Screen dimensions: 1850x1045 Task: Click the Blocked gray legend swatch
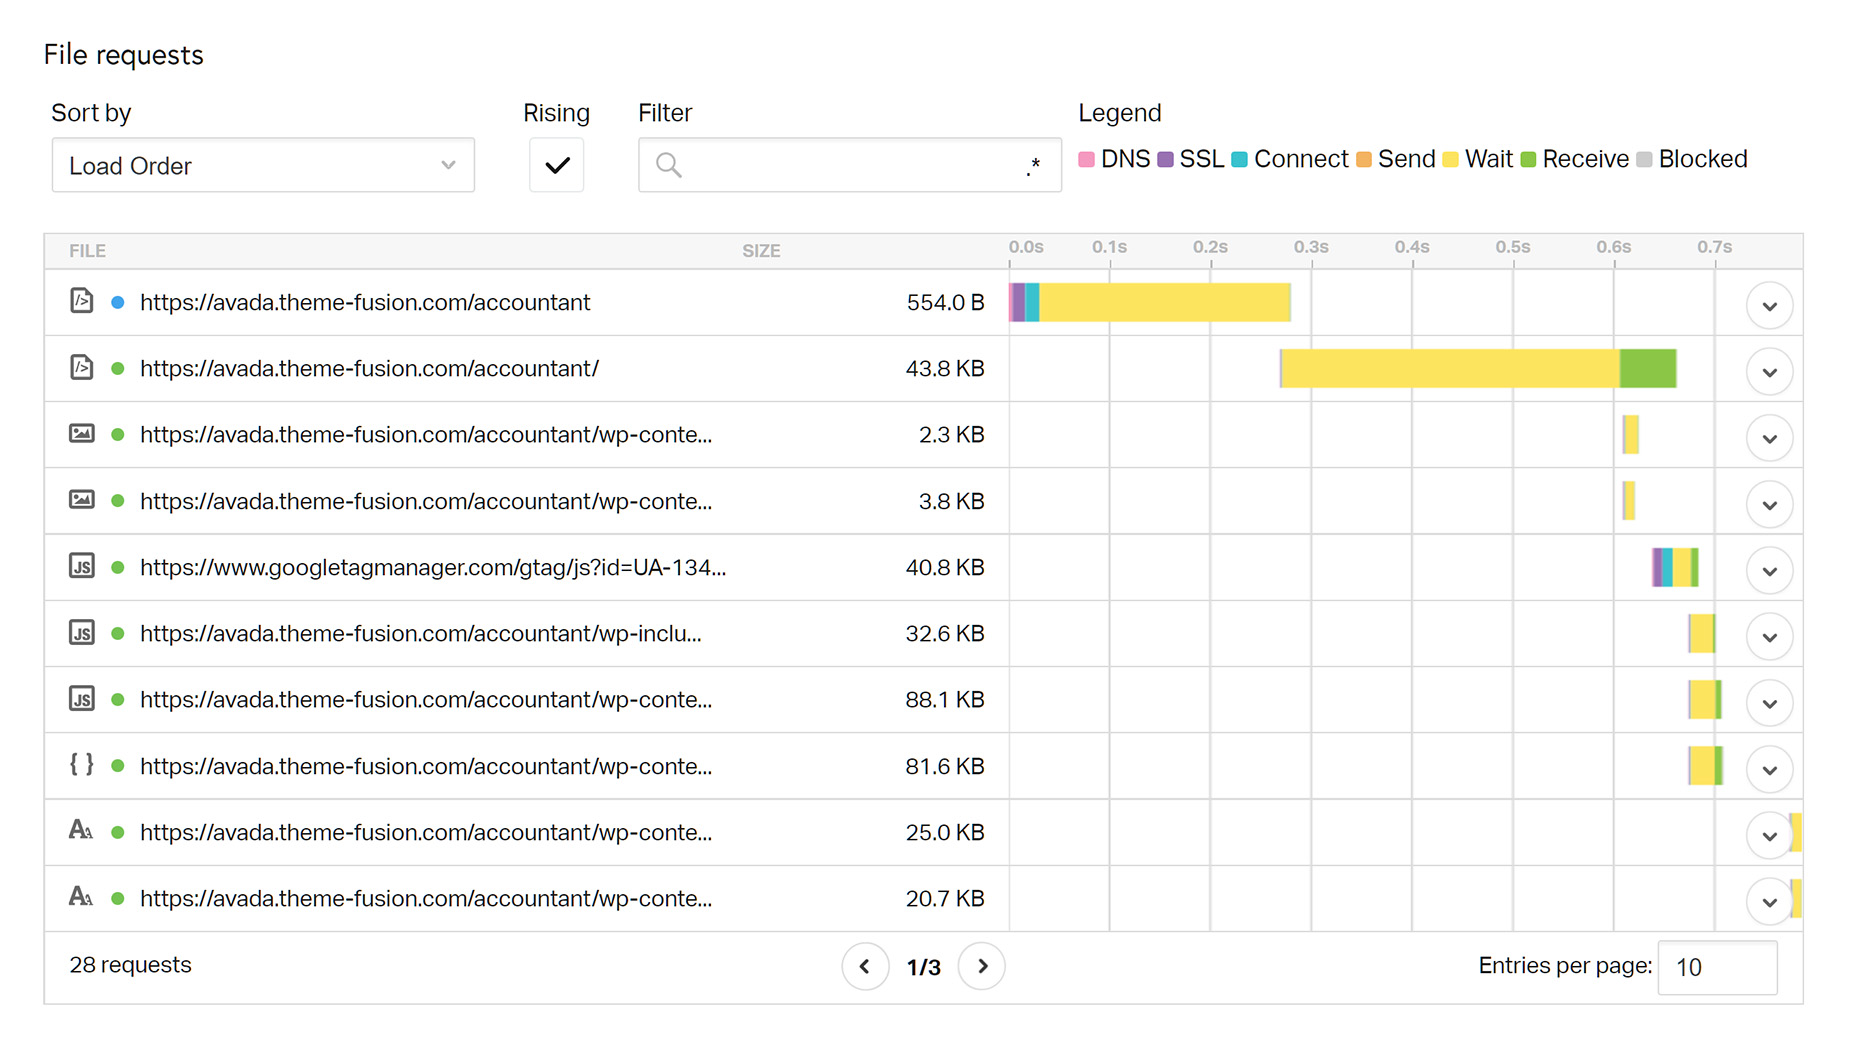(x=1644, y=159)
